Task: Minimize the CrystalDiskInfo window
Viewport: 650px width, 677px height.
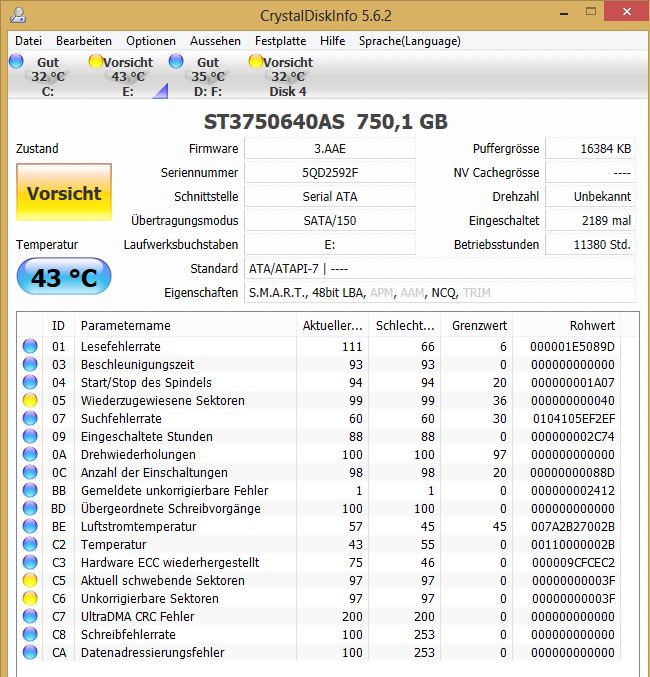Action: click(x=564, y=13)
